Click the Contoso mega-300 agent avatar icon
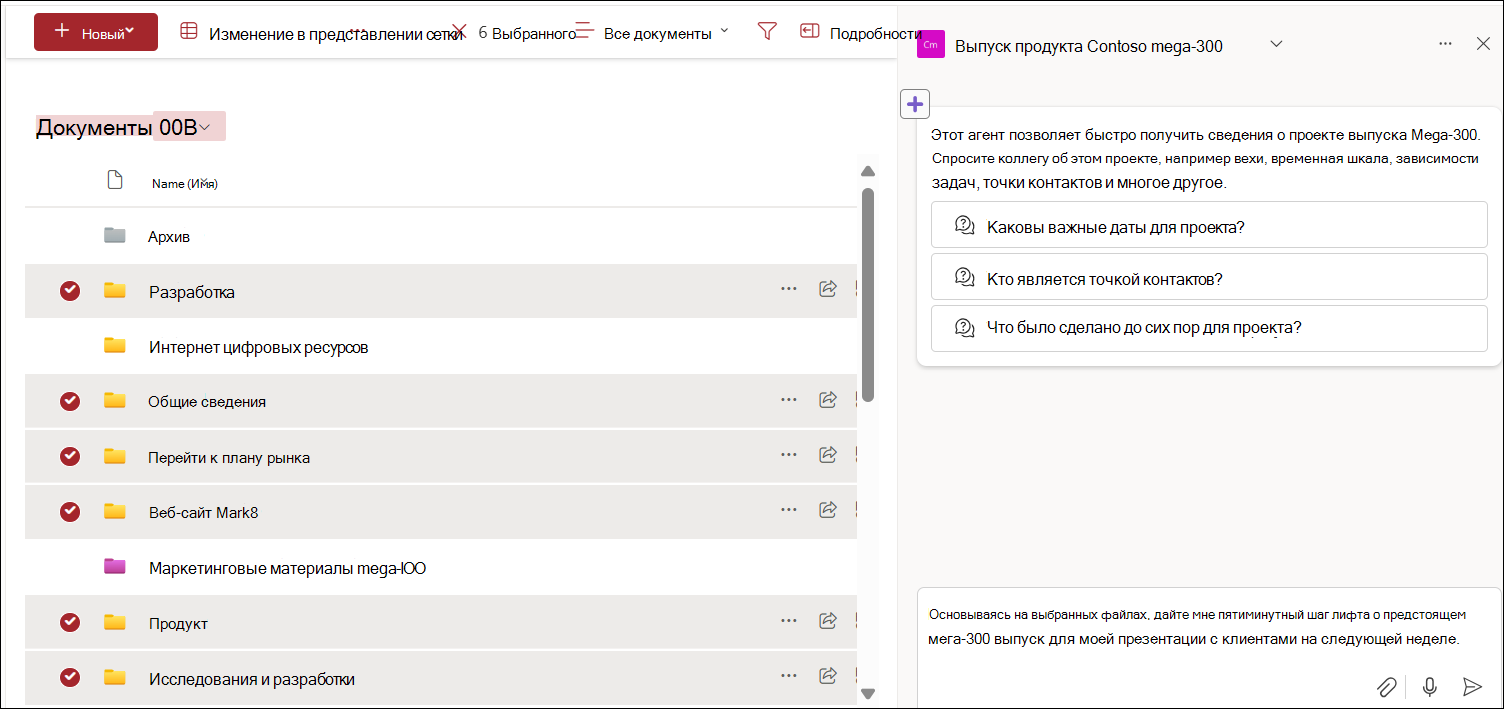Screen dimensions: 1504x709 (931, 45)
